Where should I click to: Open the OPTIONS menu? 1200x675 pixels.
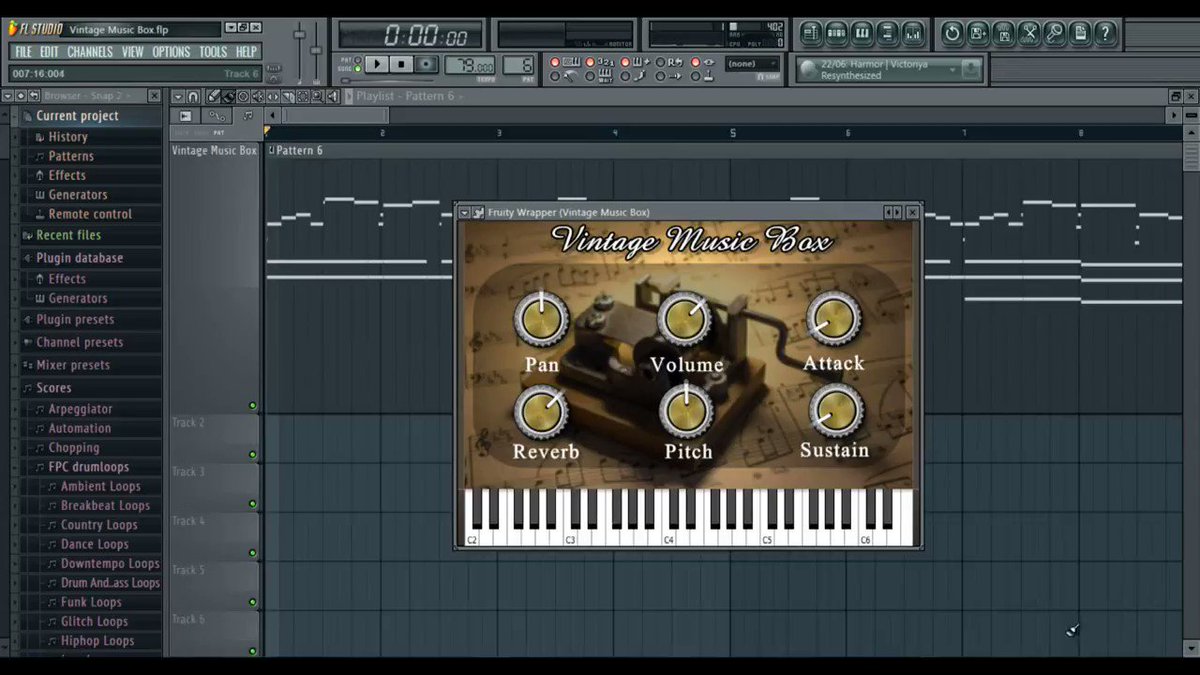coord(171,52)
